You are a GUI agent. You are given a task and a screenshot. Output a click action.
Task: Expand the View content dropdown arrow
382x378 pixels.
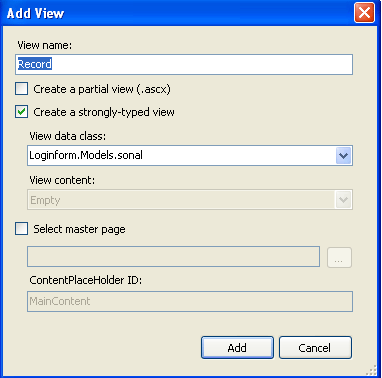click(343, 200)
